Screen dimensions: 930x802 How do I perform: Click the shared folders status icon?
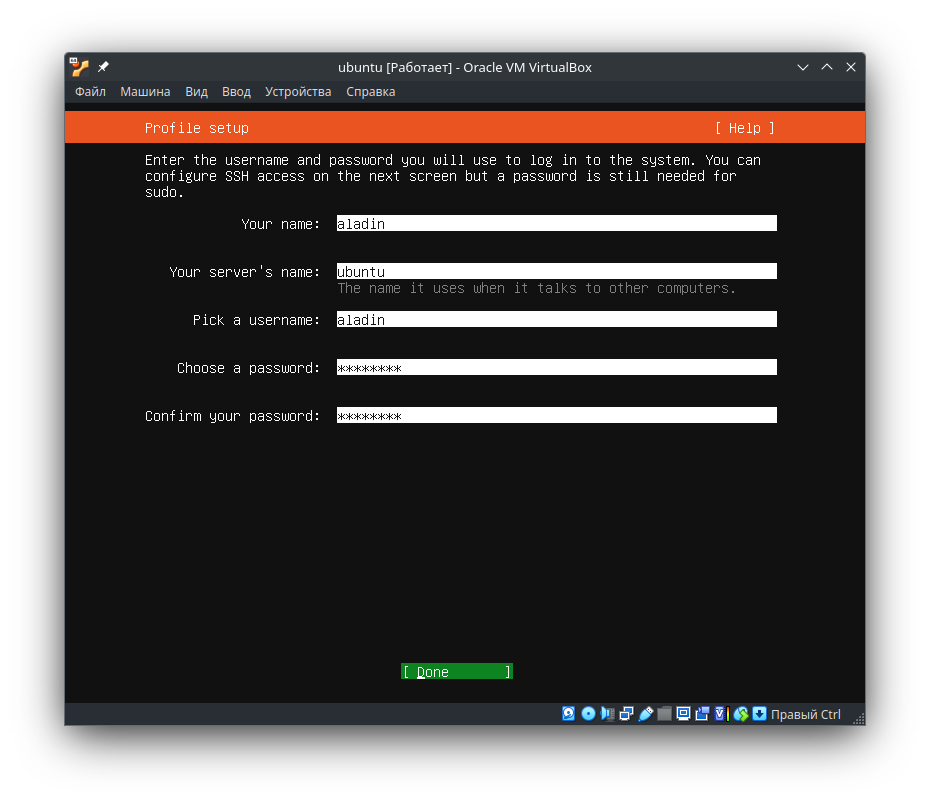pyautogui.click(x=665, y=714)
